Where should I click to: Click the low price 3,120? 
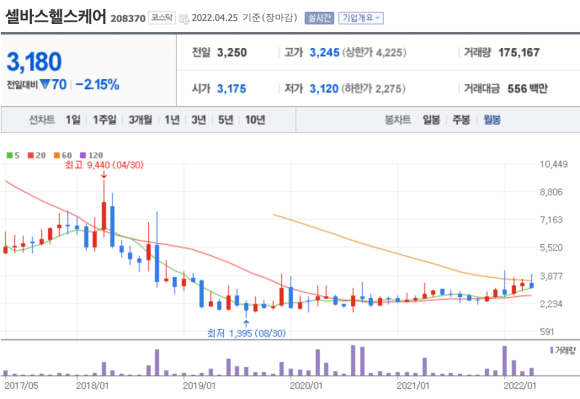[324, 89]
